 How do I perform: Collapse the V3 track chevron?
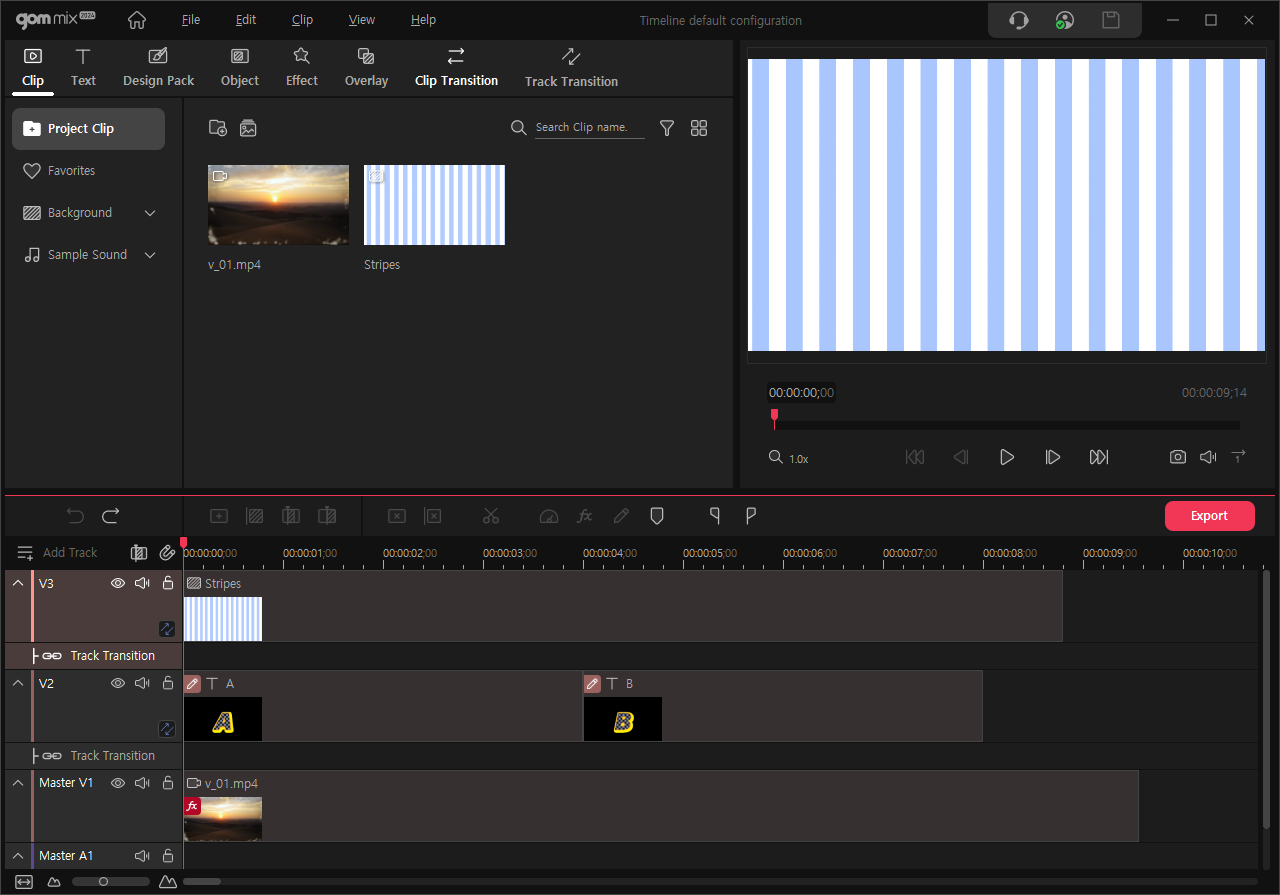[x=18, y=583]
